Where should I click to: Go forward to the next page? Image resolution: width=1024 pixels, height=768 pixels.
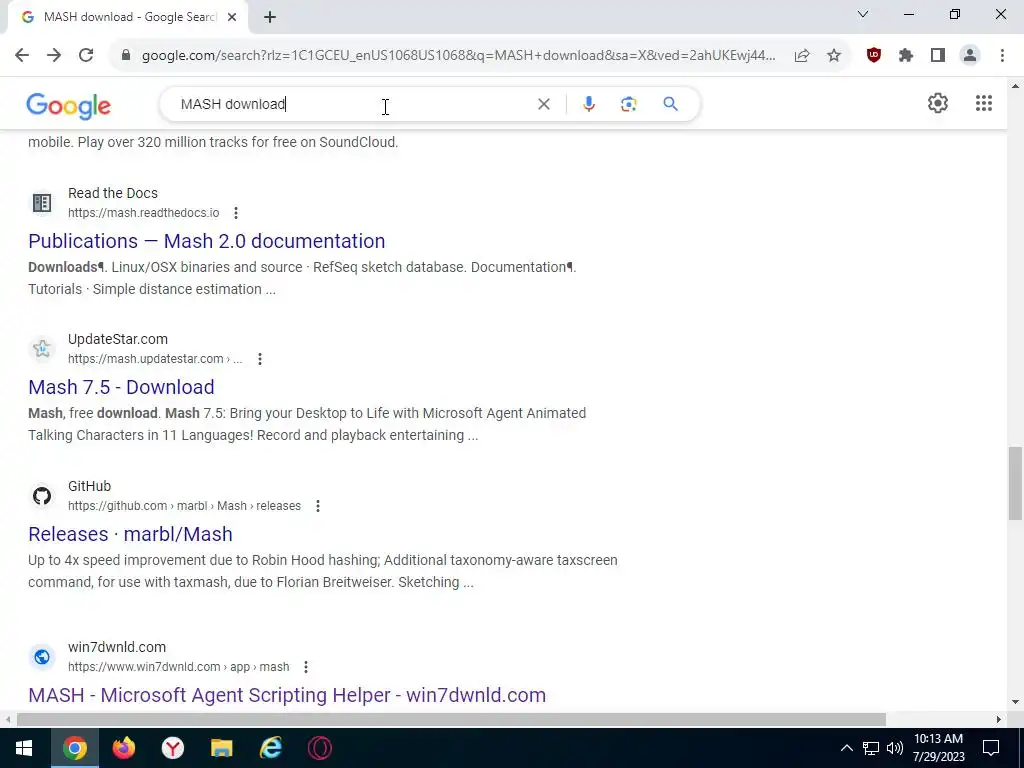[54, 56]
